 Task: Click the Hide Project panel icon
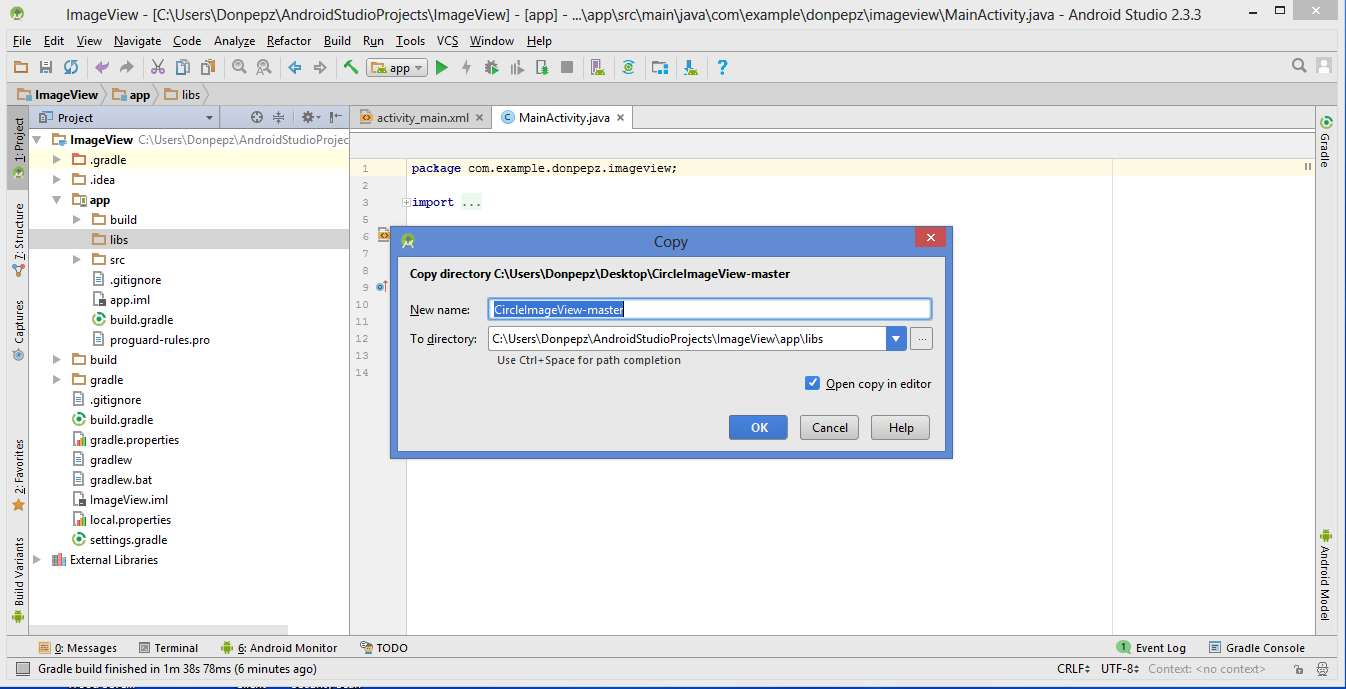point(336,117)
